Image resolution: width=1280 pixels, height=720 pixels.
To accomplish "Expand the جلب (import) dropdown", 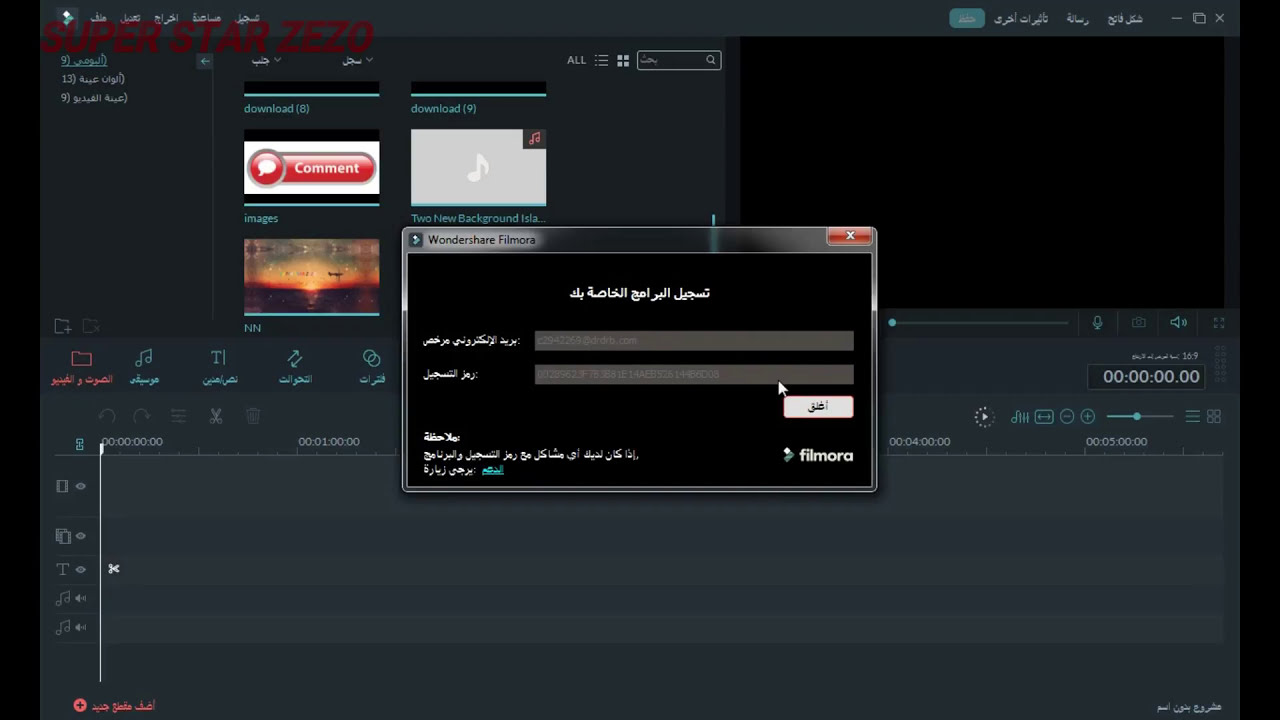I will click(x=265, y=61).
